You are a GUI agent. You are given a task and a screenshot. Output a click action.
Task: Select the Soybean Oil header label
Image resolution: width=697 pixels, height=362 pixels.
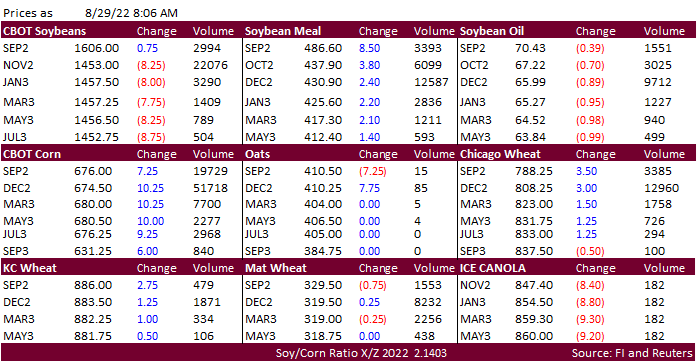point(492,31)
